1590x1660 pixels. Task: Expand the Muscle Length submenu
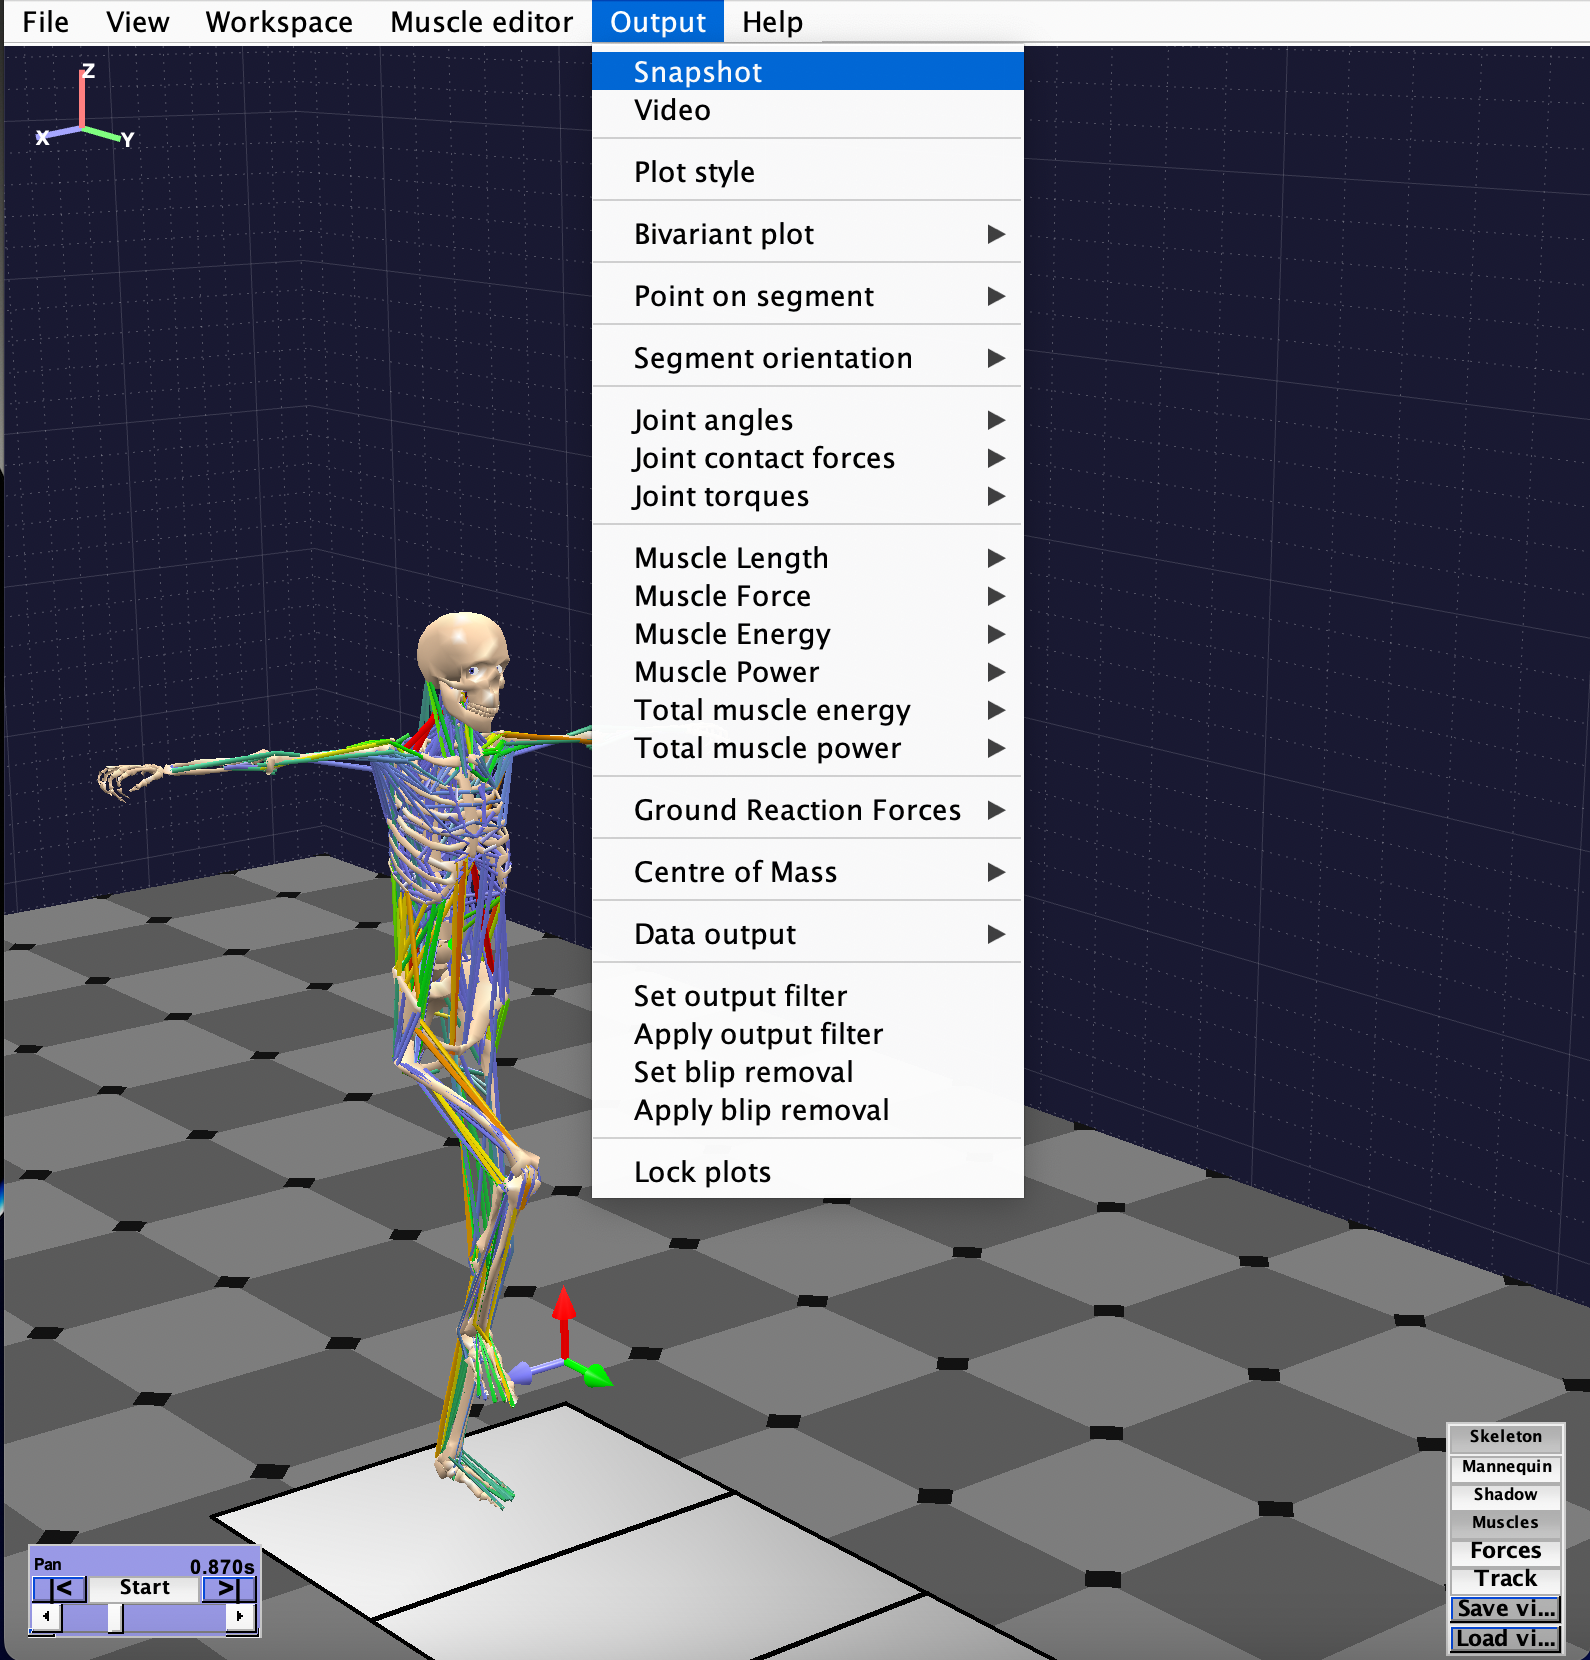(808, 558)
